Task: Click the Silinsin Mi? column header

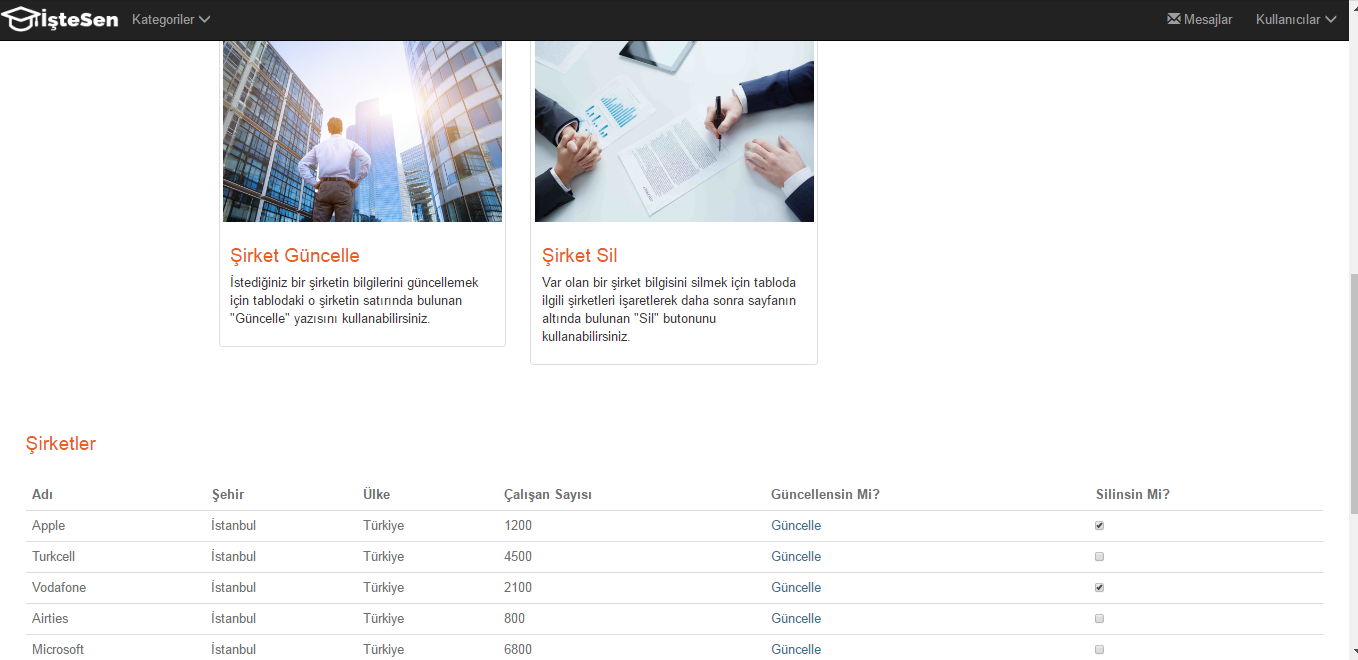Action: click(1133, 495)
